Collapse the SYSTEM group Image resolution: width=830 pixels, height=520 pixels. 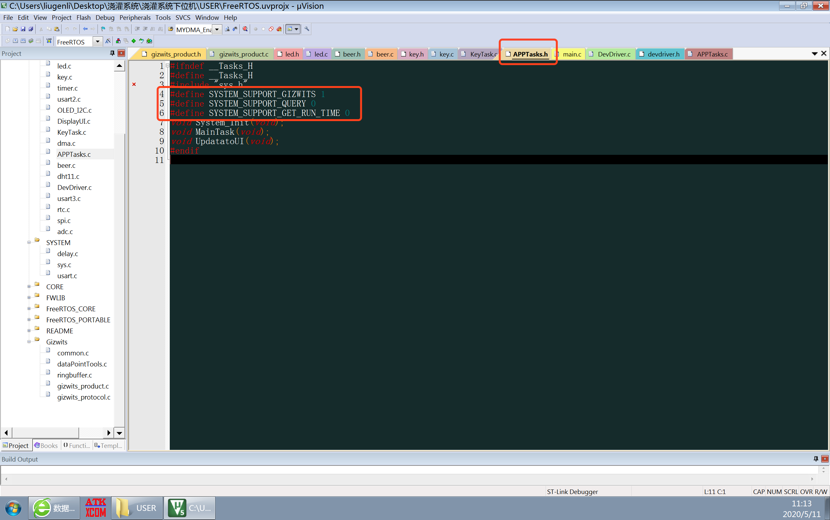(29, 243)
